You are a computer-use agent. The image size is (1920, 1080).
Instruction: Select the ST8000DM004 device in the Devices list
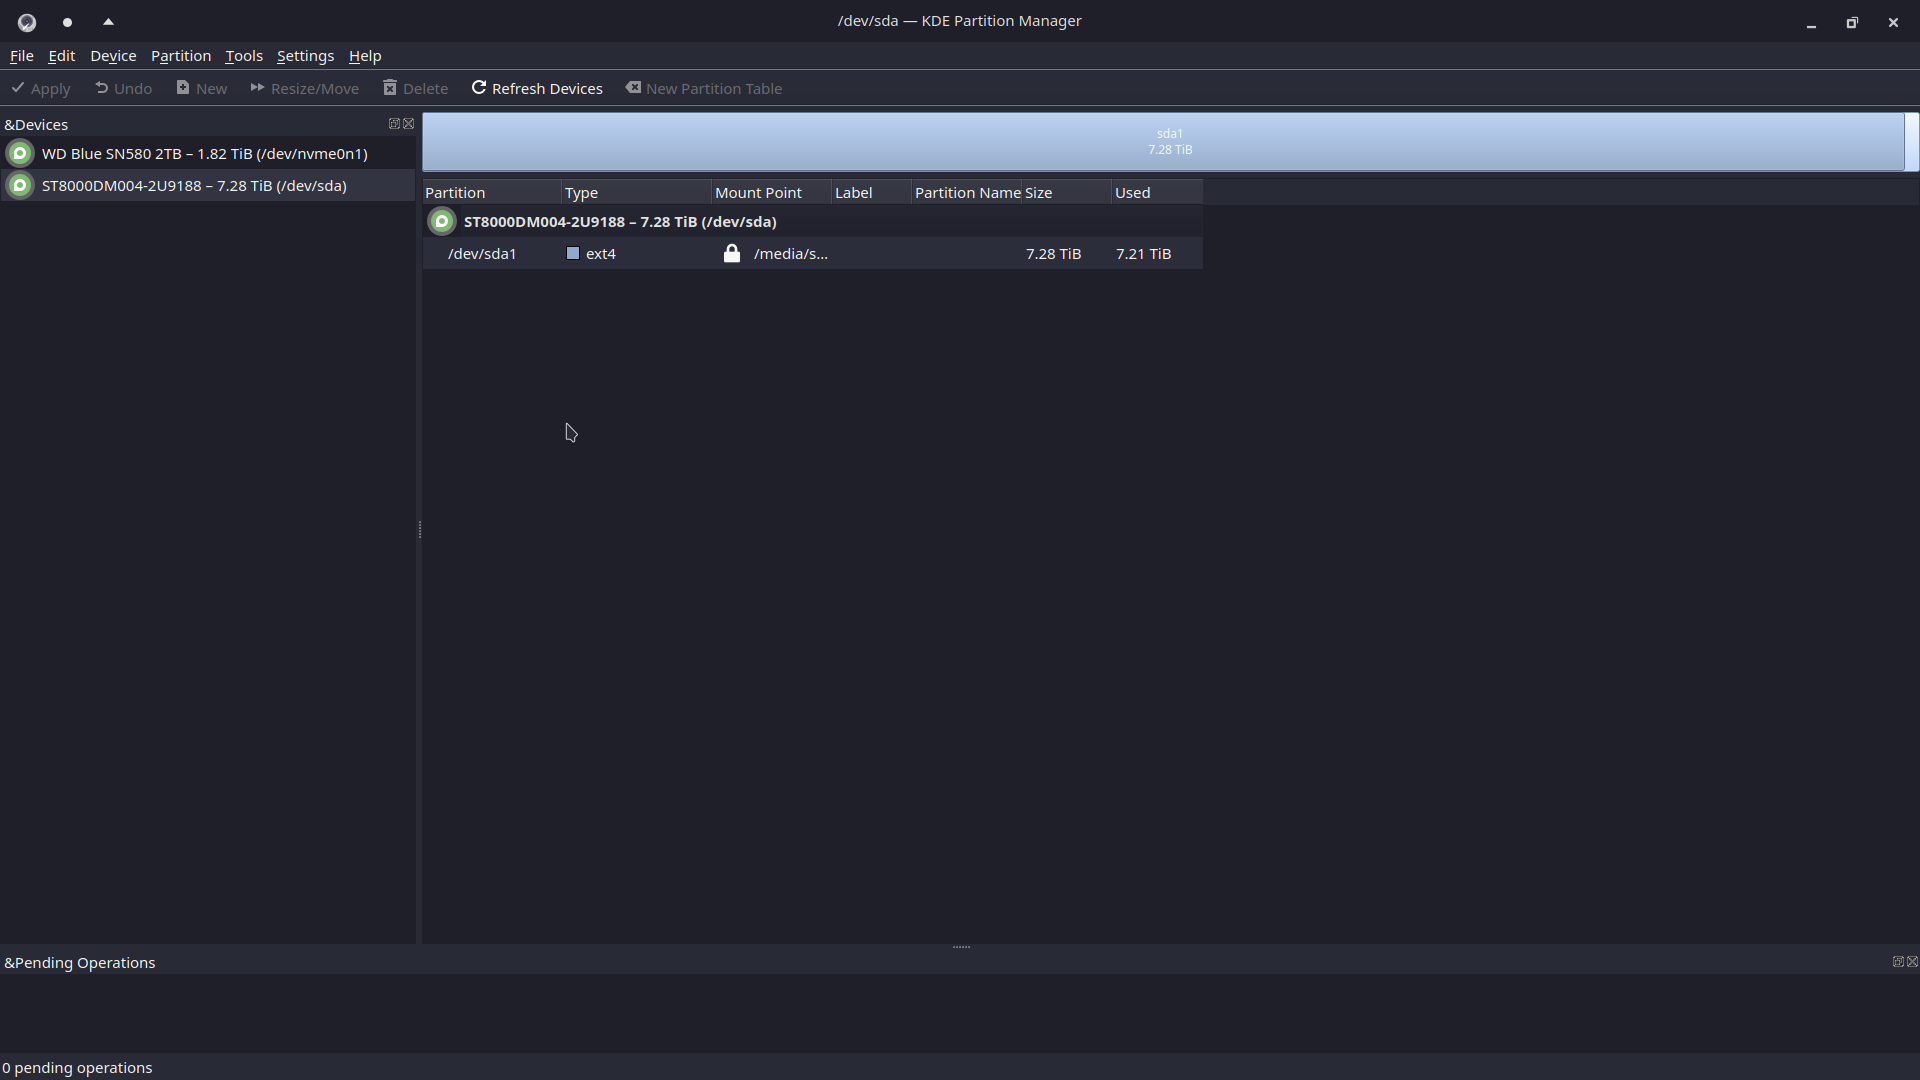click(x=194, y=186)
